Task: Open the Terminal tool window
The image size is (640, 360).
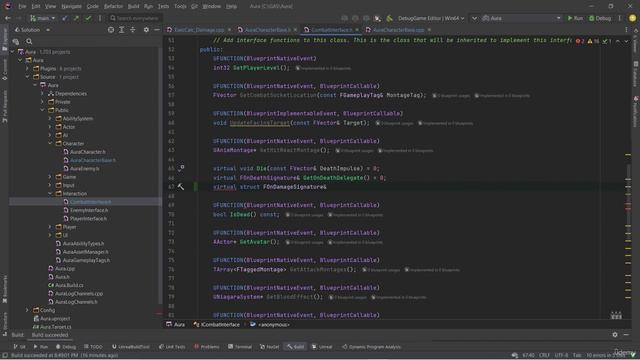Action: point(240,347)
